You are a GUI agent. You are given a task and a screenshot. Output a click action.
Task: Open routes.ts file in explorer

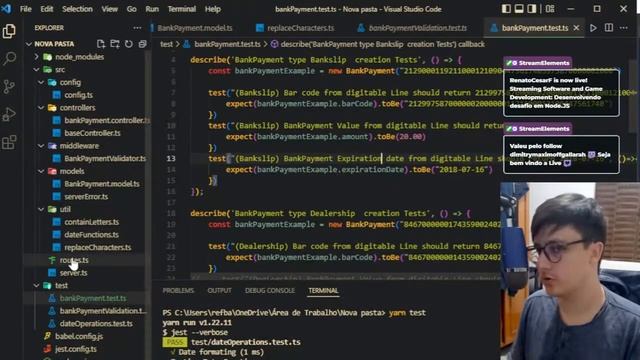coord(74,260)
